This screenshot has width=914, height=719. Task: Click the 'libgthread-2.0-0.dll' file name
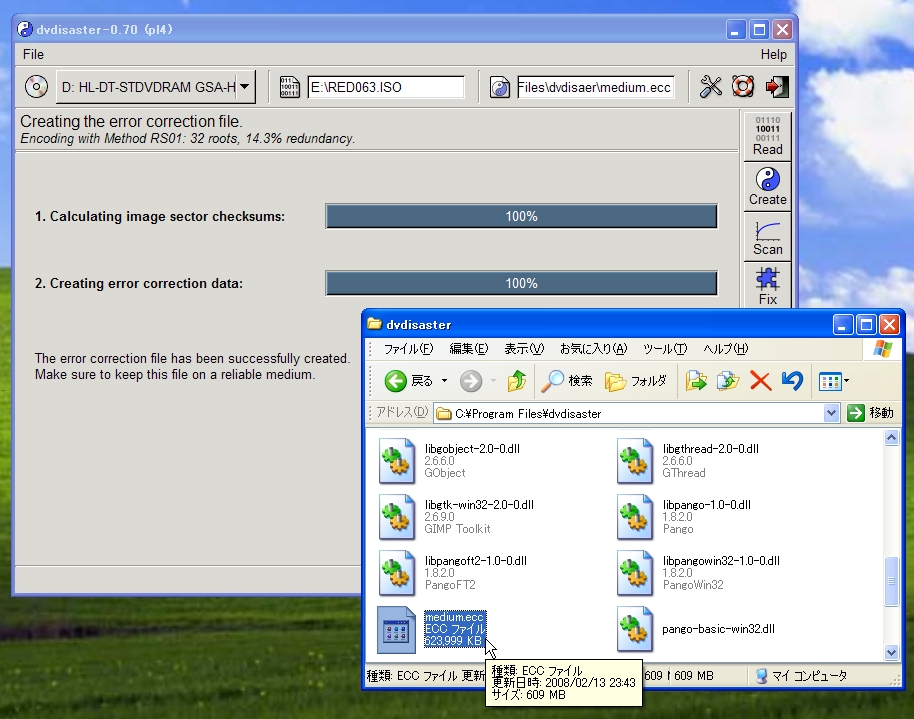711,448
